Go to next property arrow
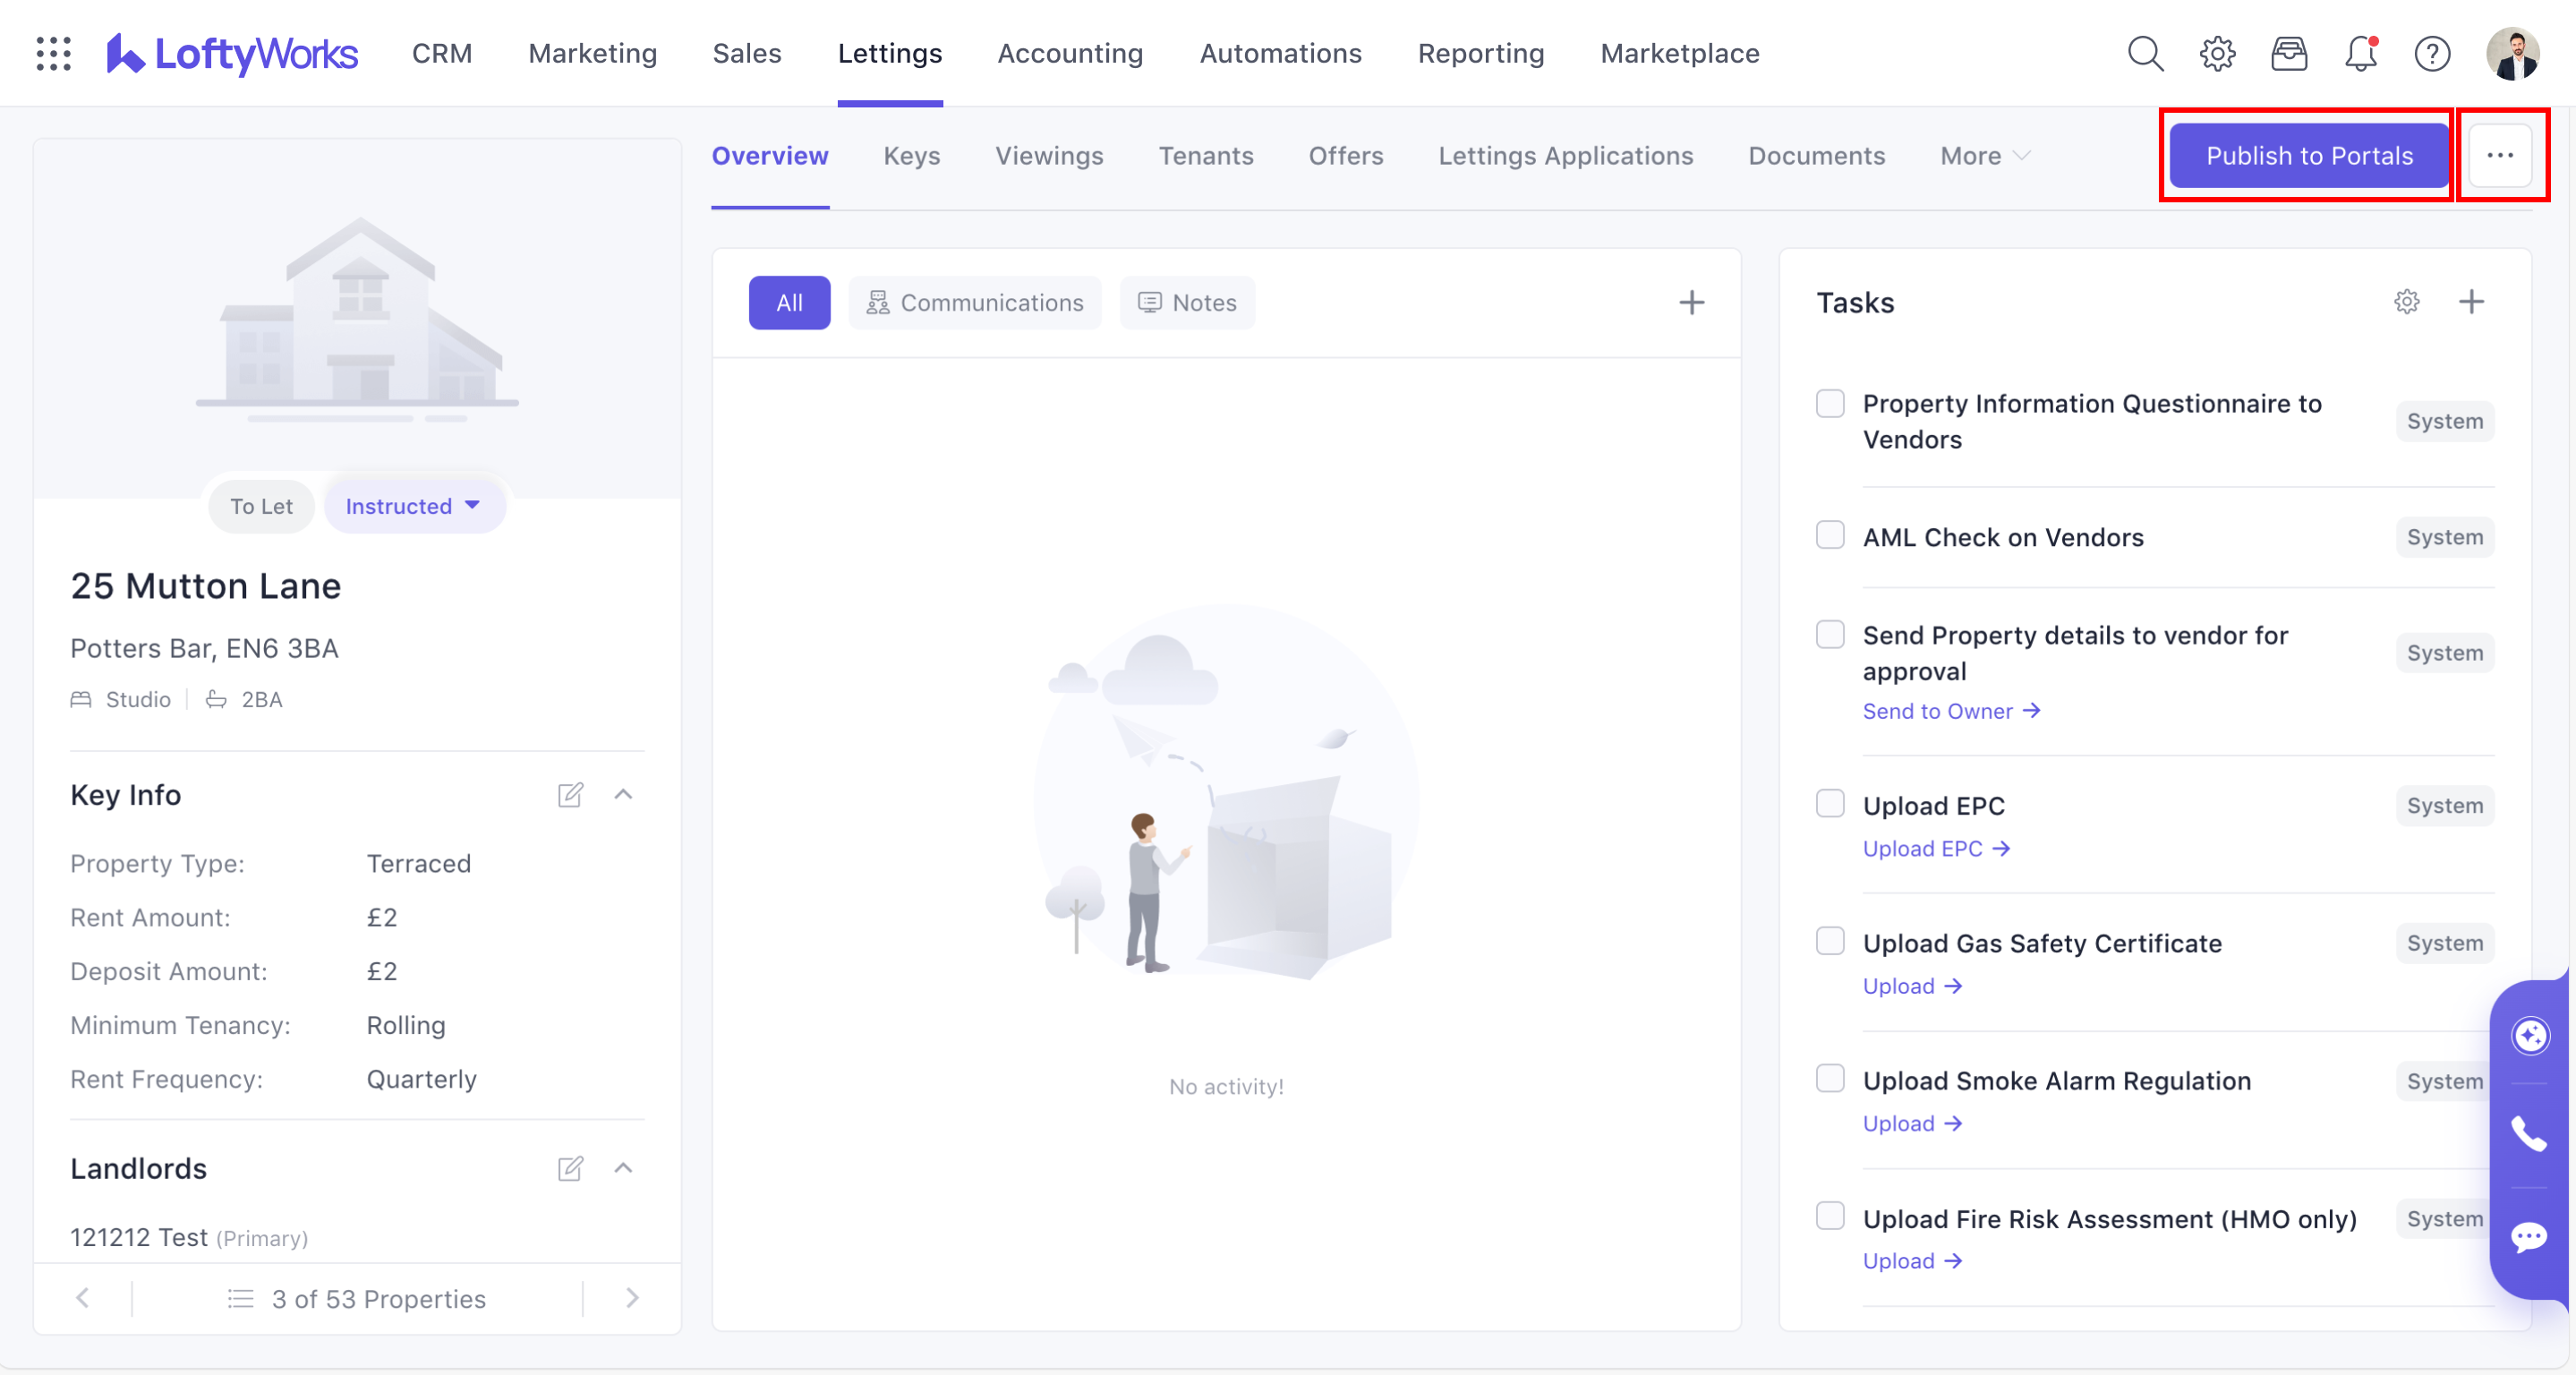Image resolution: width=2576 pixels, height=1375 pixels. (x=632, y=1298)
